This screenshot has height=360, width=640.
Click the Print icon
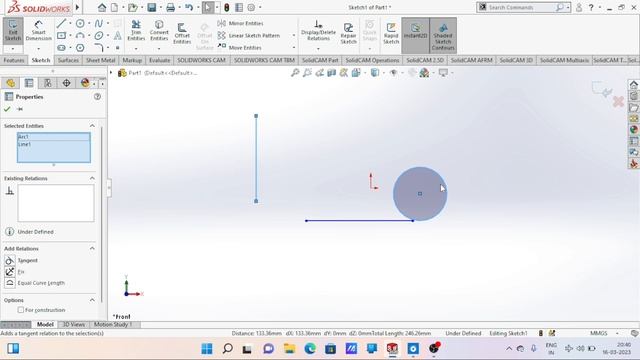pos(171,7)
